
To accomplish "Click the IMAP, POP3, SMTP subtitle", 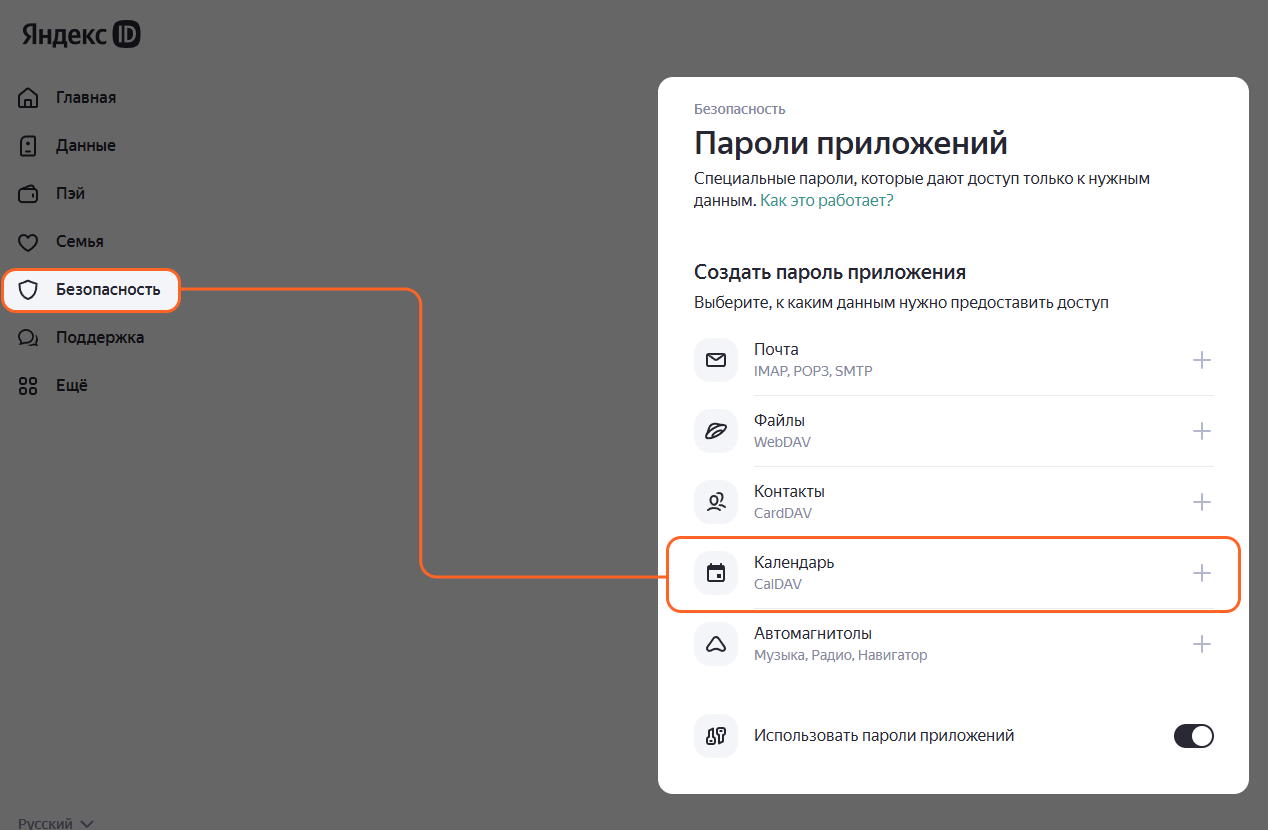I will click(813, 371).
